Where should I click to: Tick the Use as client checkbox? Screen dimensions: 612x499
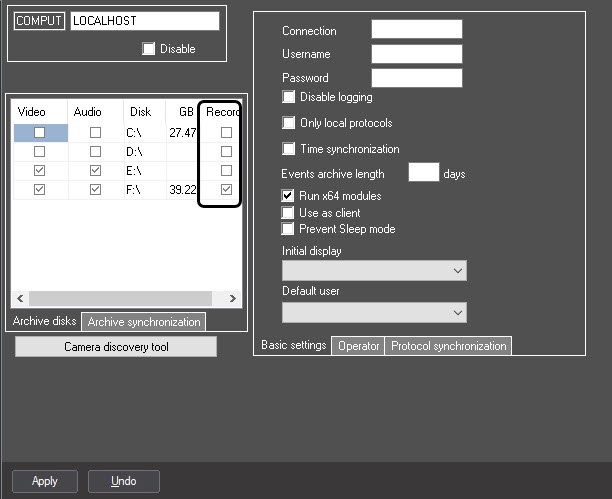[289, 213]
